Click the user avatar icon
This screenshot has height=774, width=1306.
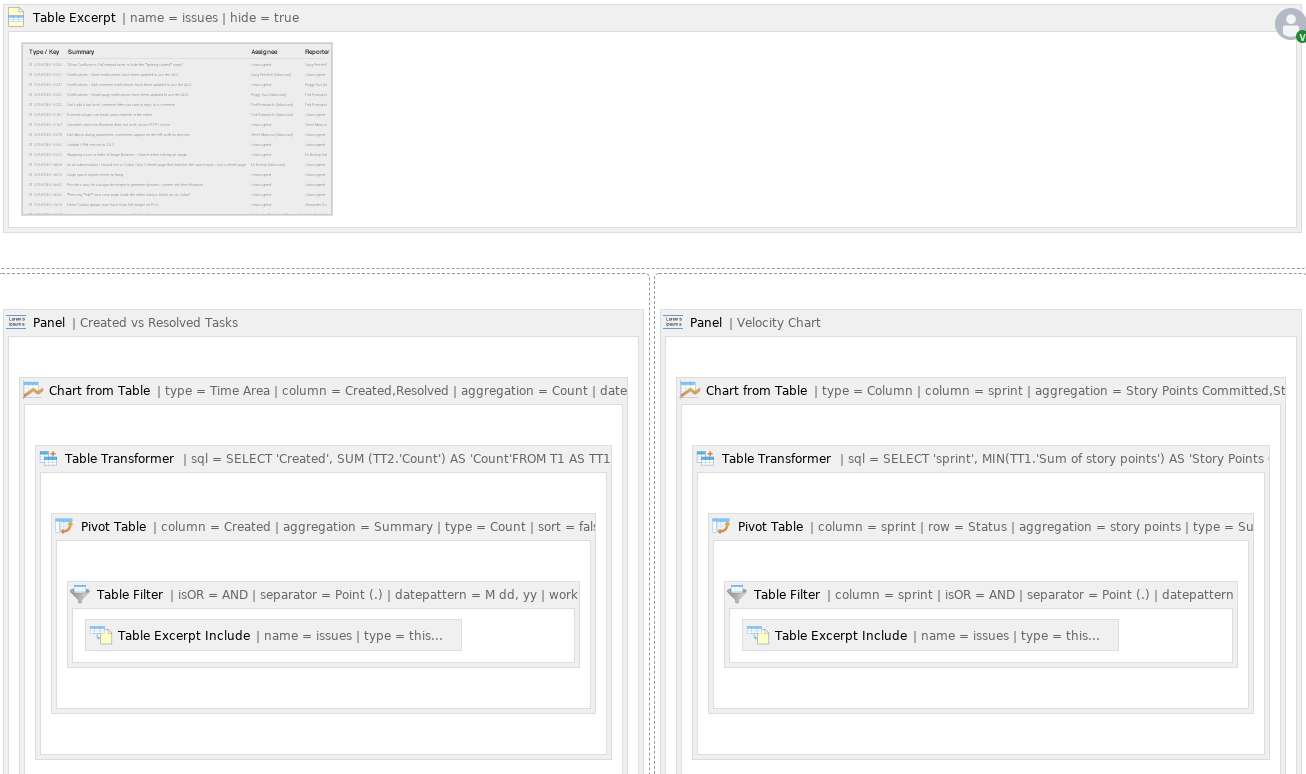[1289, 24]
